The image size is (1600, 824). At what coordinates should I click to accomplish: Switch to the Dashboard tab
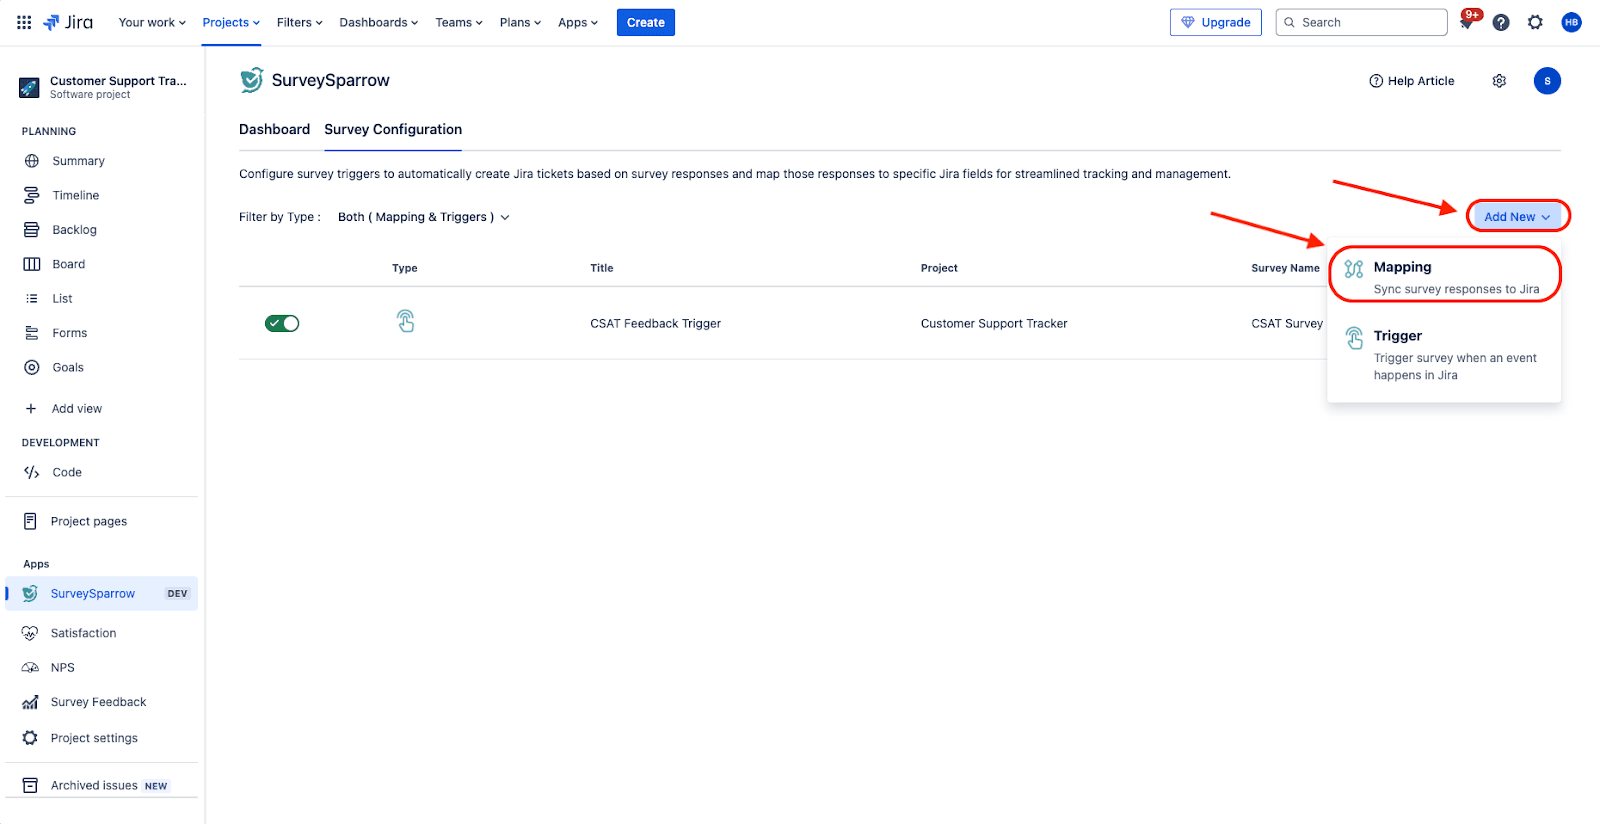[x=274, y=129]
